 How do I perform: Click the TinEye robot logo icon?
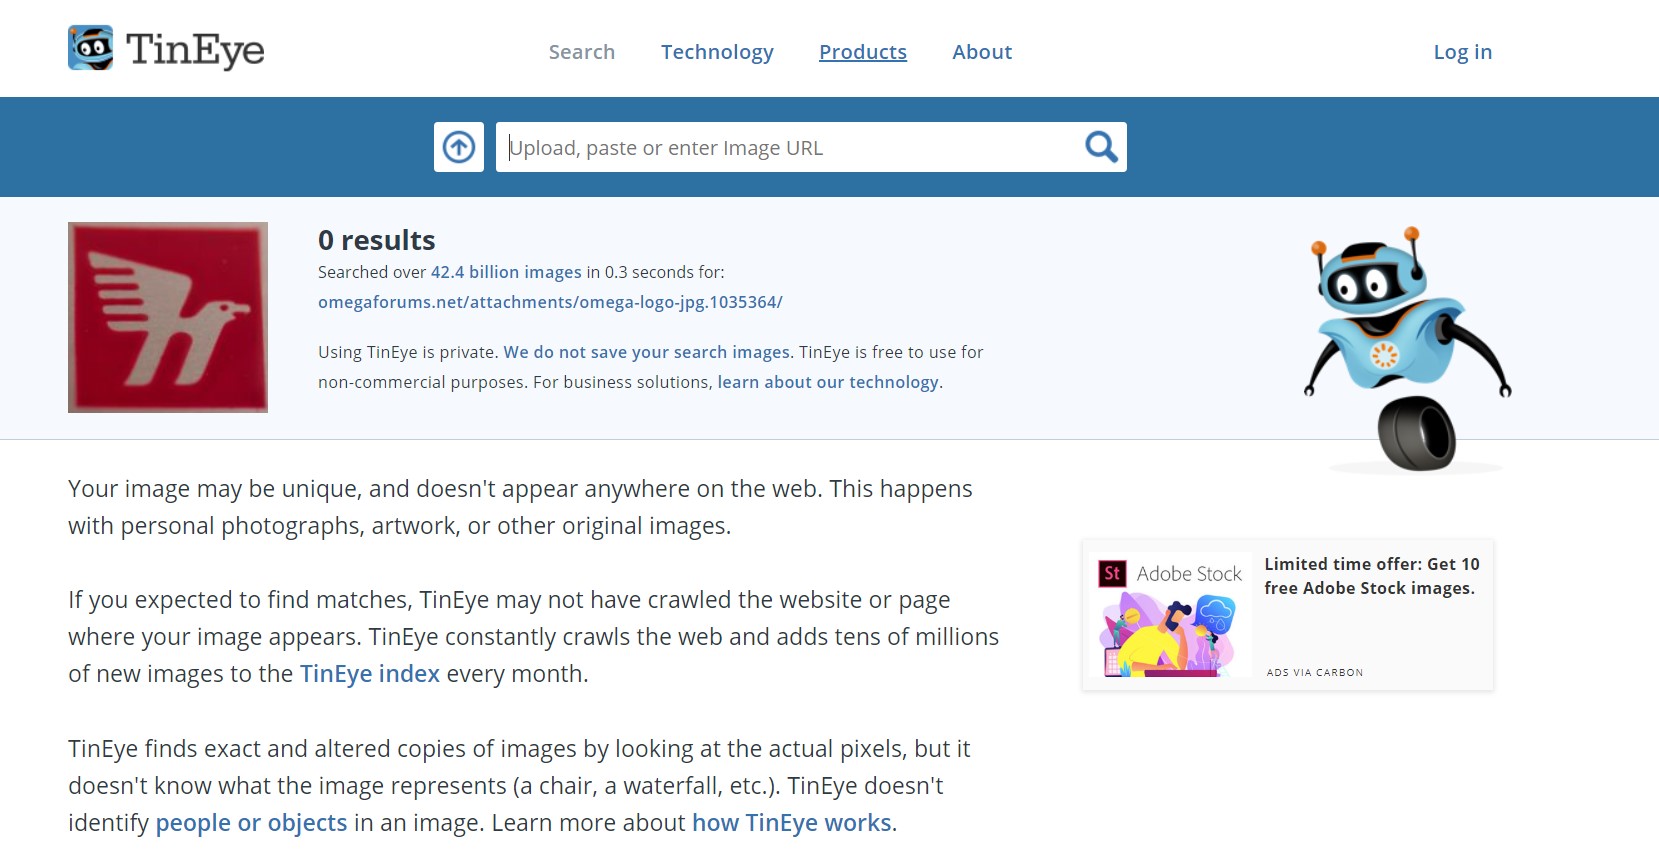[90, 48]
